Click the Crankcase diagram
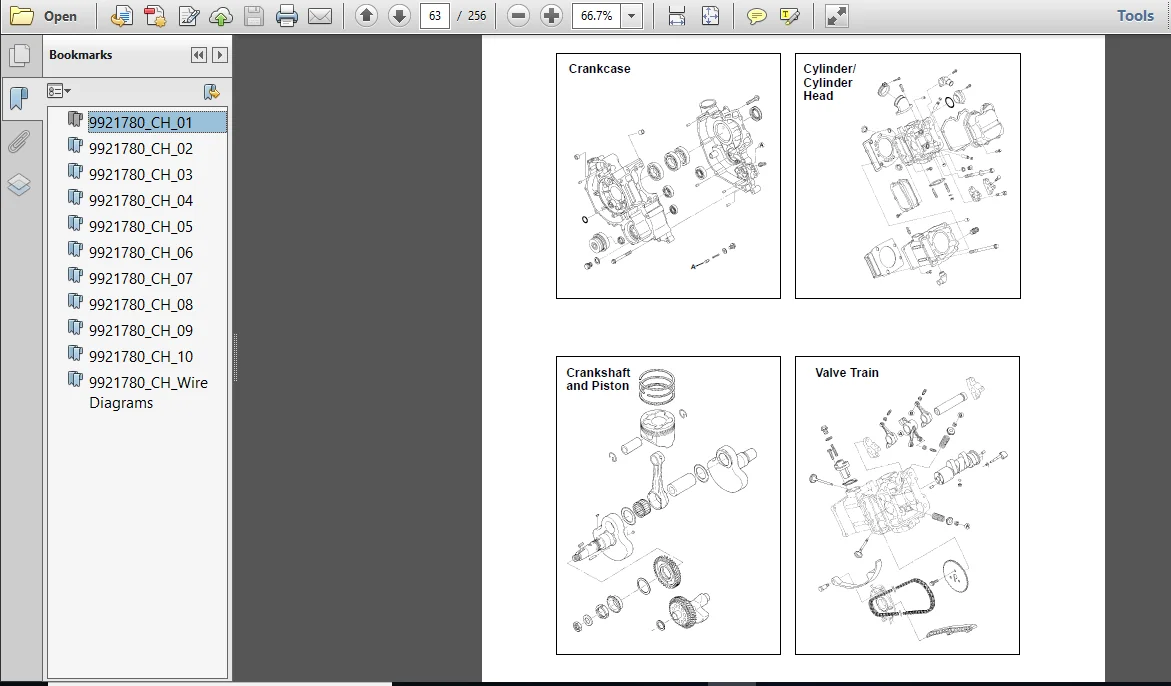The height and width of the screenshot is (686, 1171). pyautogui.click(x=668, y=176)
